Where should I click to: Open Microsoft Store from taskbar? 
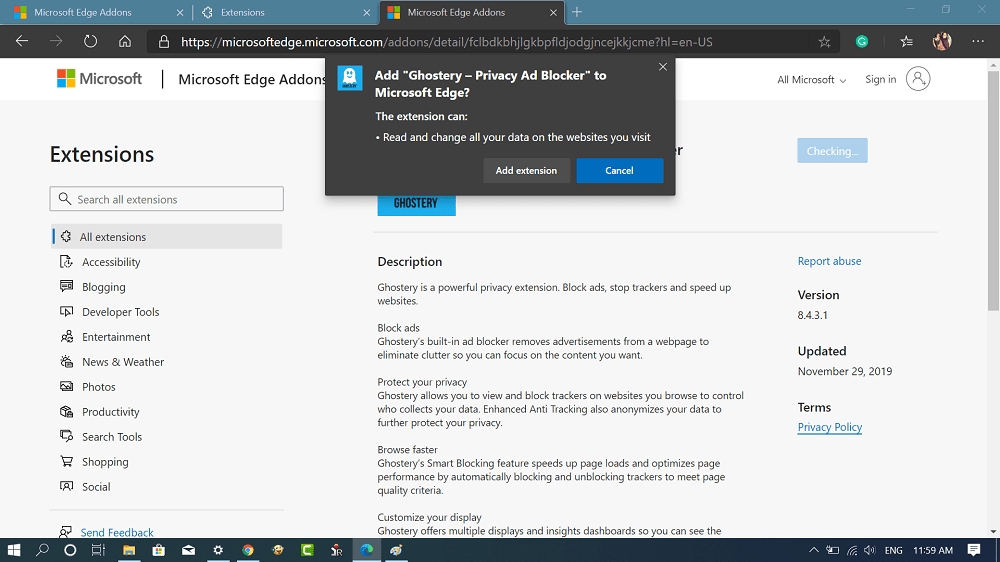coord(158,550)
